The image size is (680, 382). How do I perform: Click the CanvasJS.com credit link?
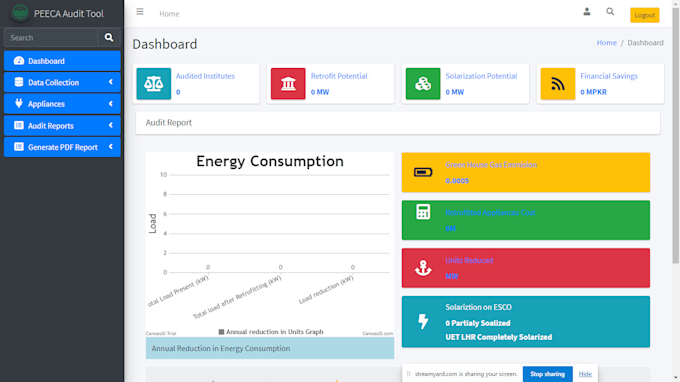pyautogui.click(x=378, y=333)
